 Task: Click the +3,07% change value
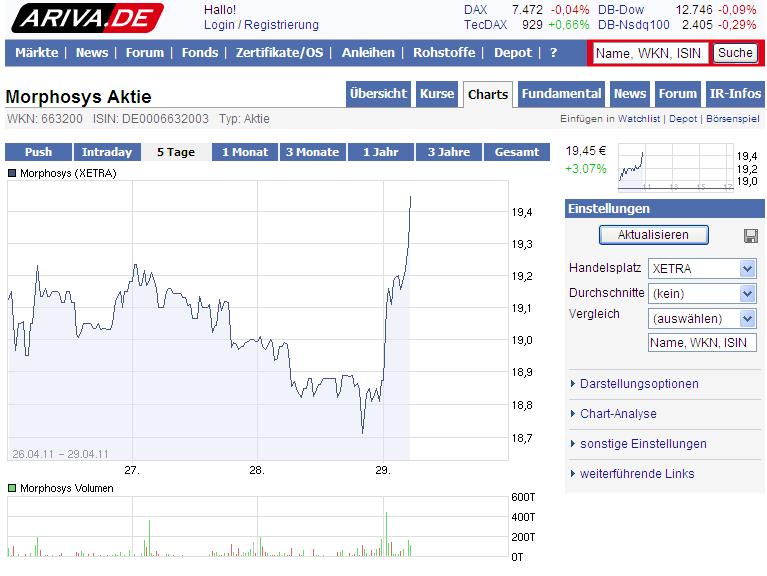[x=586, y=169]
